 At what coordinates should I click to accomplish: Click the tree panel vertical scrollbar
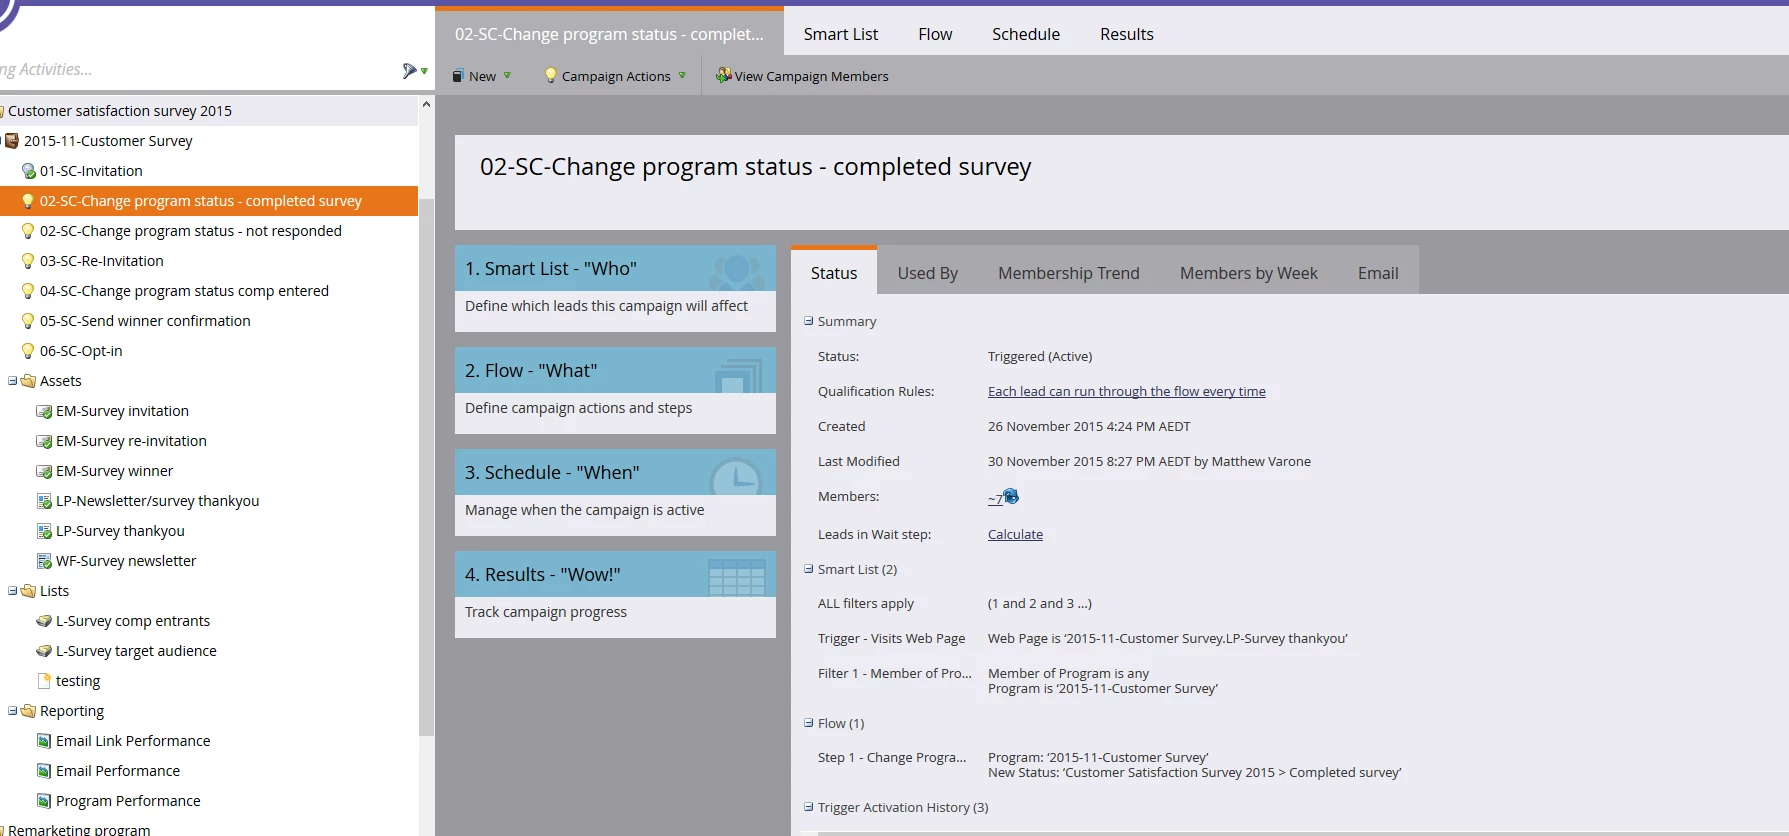coord(426,466)
